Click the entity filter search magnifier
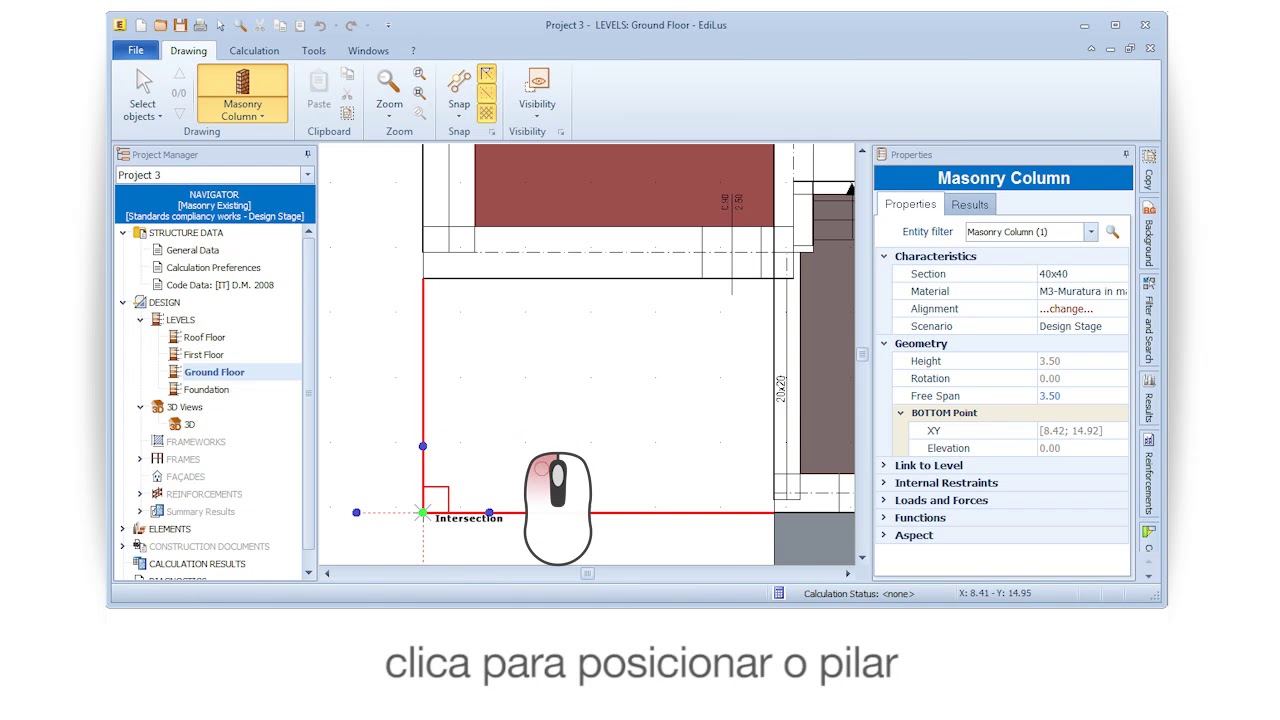 click(x=1112, y=232)
